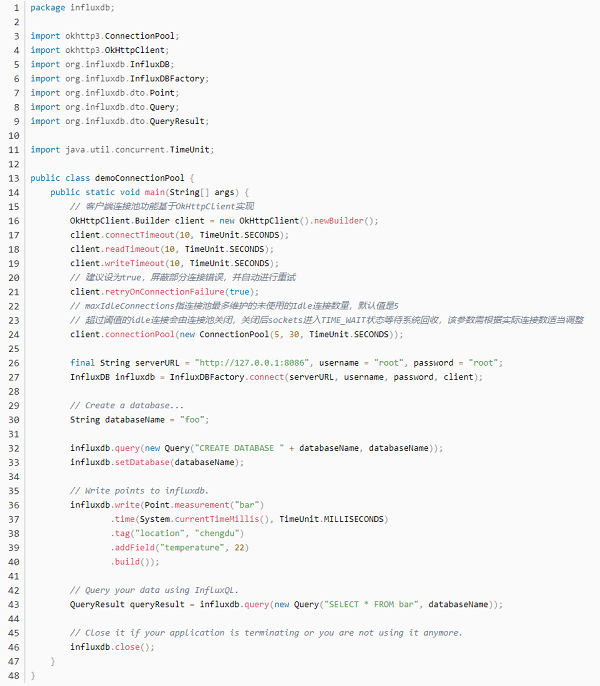
Task: Click the "bar" string on line 36
Action: pyautogui.click(x=247, y=505)
